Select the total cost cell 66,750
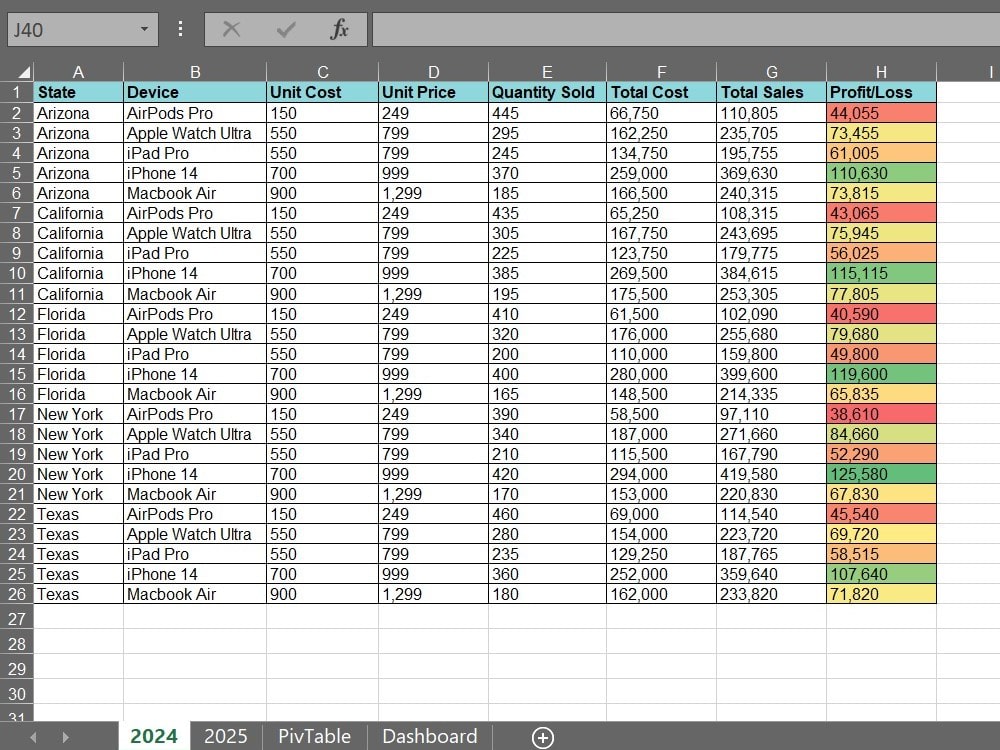This screenshot has height=750, width=1000. (661, 113)
